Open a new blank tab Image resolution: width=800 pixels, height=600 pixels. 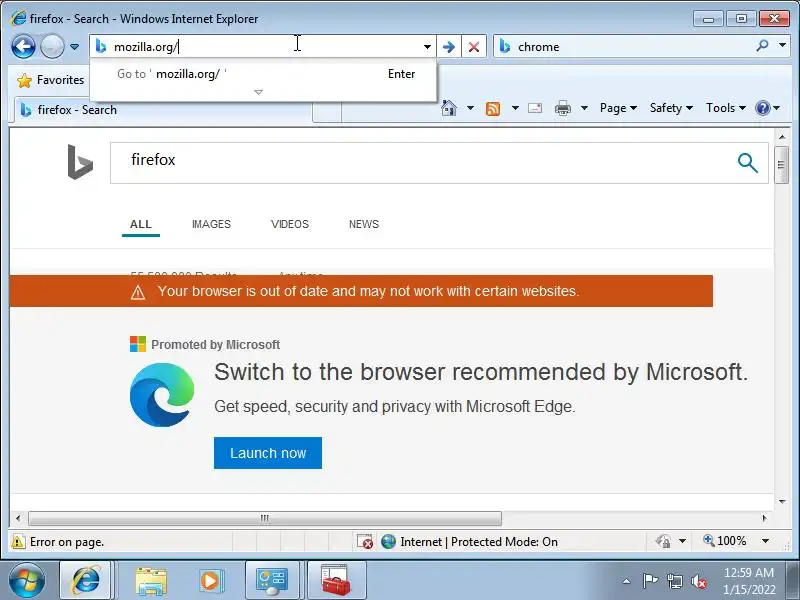327,112
